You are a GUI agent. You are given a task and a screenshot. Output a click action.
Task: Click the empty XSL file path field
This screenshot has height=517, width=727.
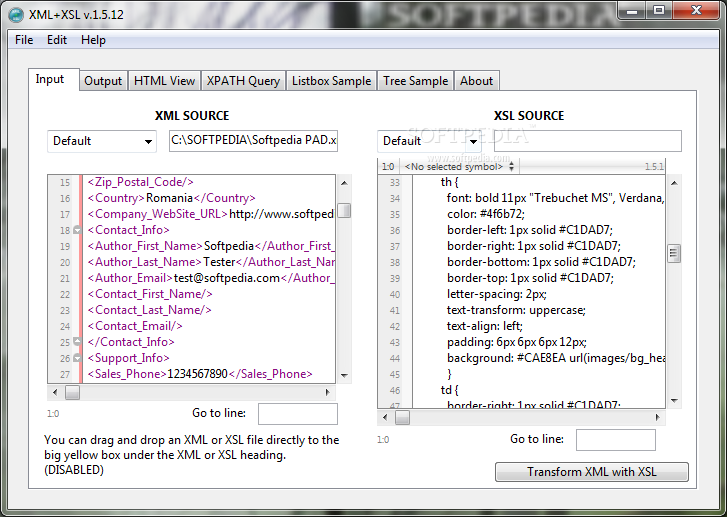click(587, 141)
